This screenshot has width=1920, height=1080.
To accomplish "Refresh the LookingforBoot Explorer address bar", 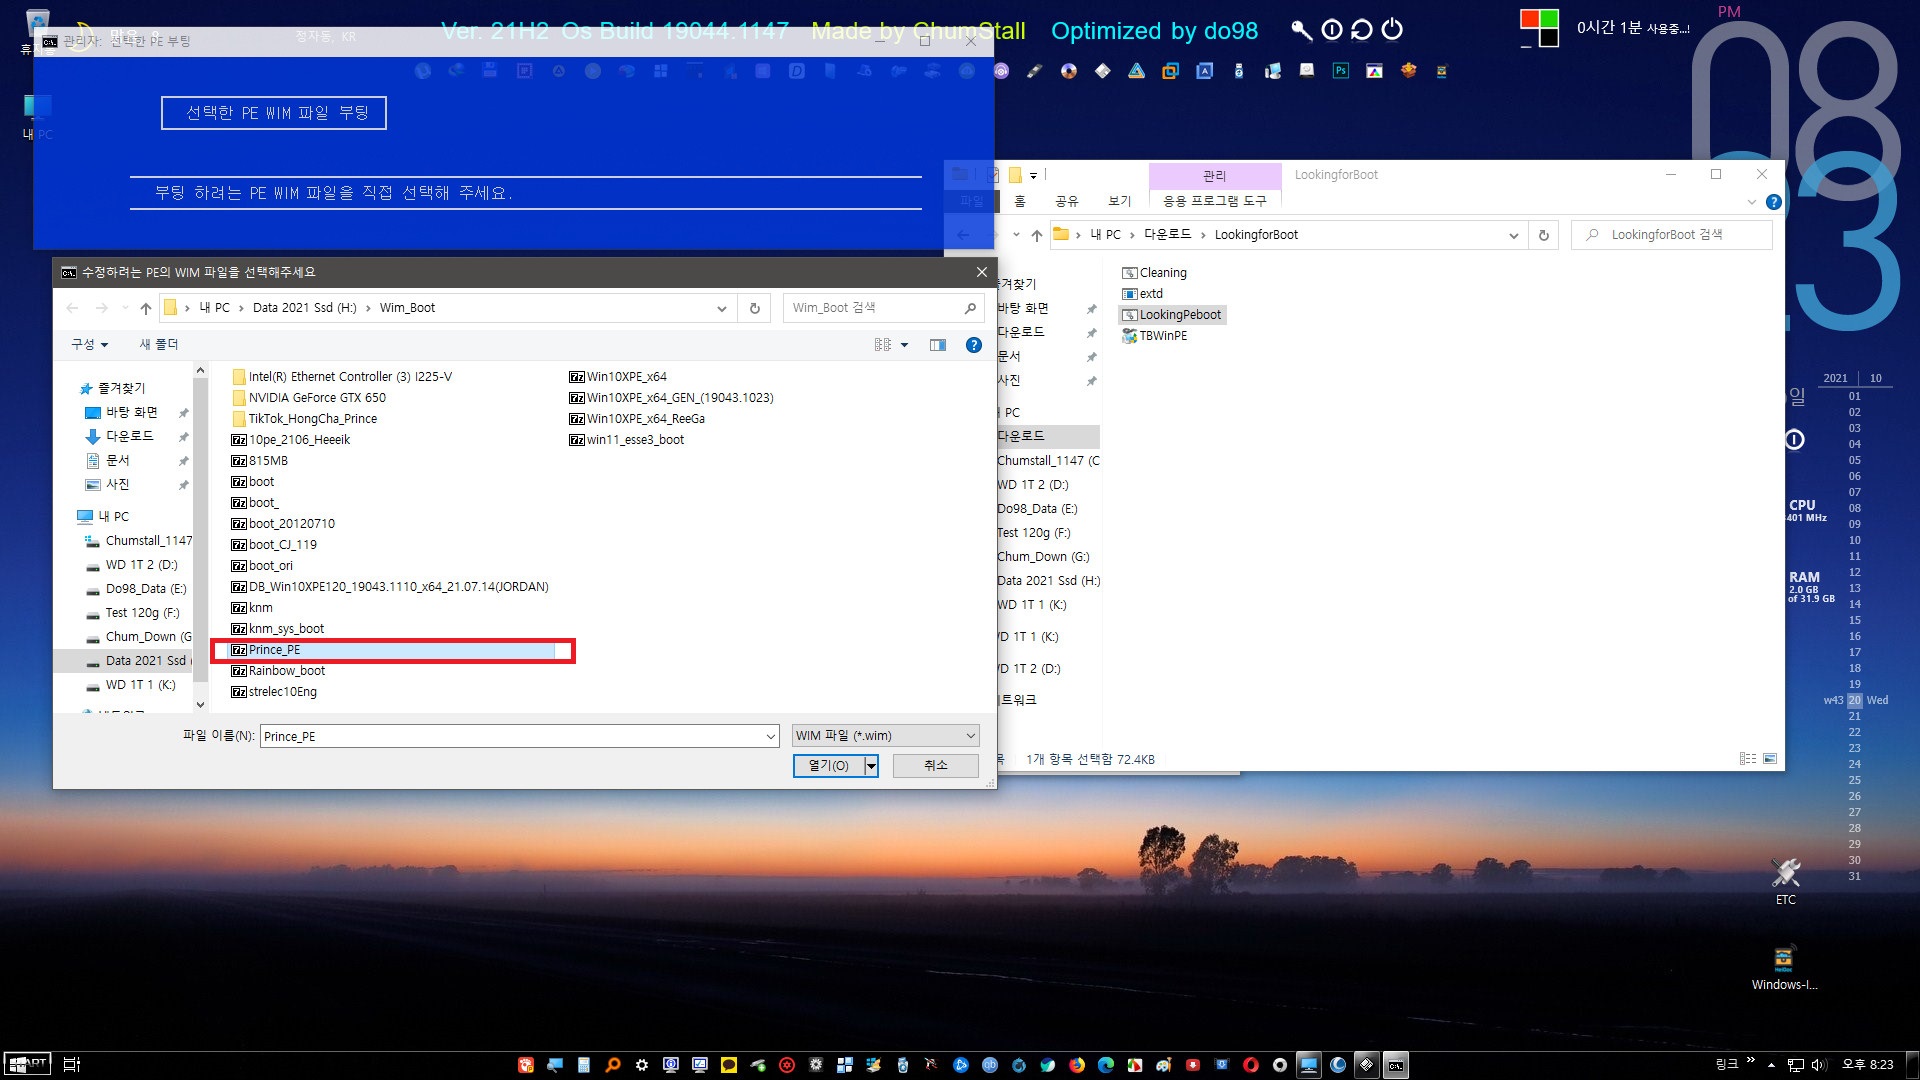I will pyautogui.click(x=1544, y=235).
